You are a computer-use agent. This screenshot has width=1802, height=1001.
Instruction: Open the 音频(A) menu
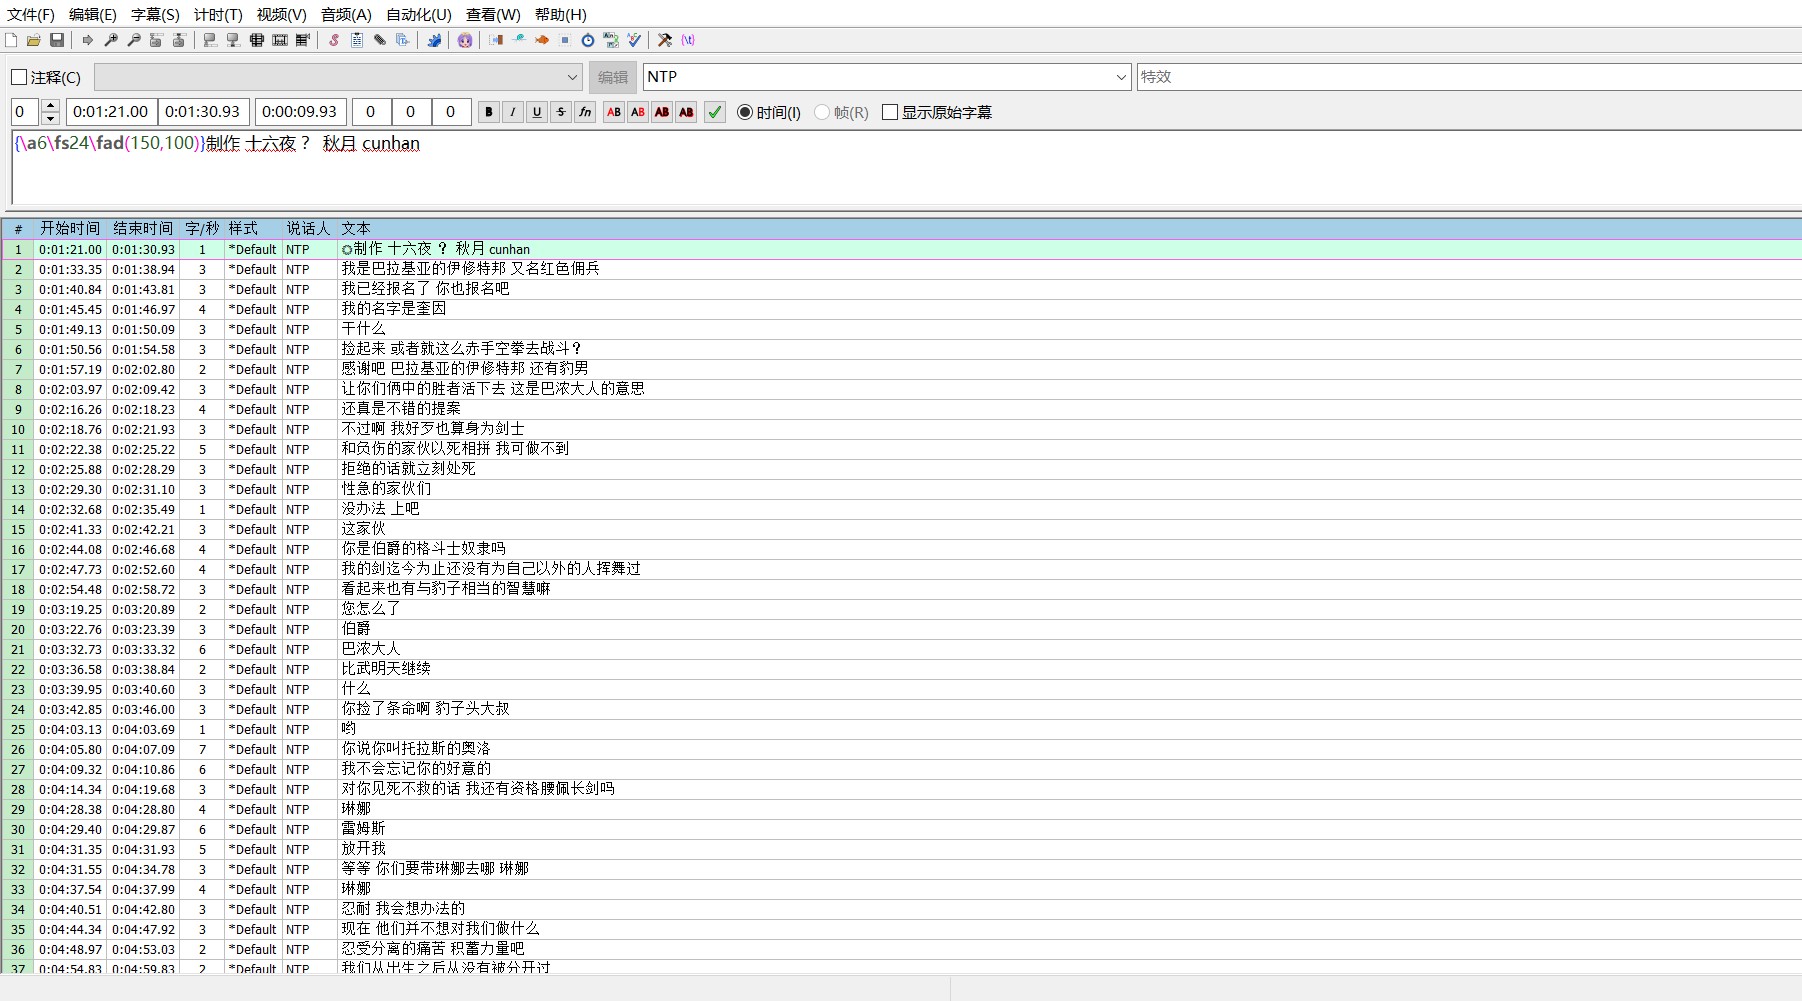pyautogui.click(x=346, y=15)
